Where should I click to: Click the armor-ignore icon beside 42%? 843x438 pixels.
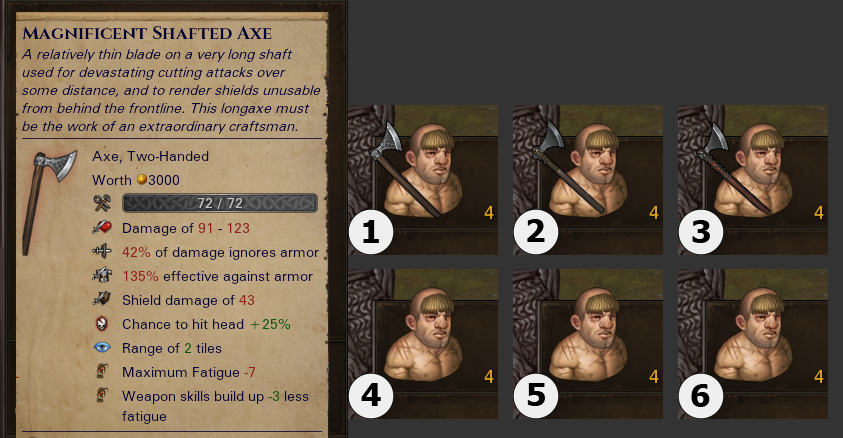click(102, 252)
